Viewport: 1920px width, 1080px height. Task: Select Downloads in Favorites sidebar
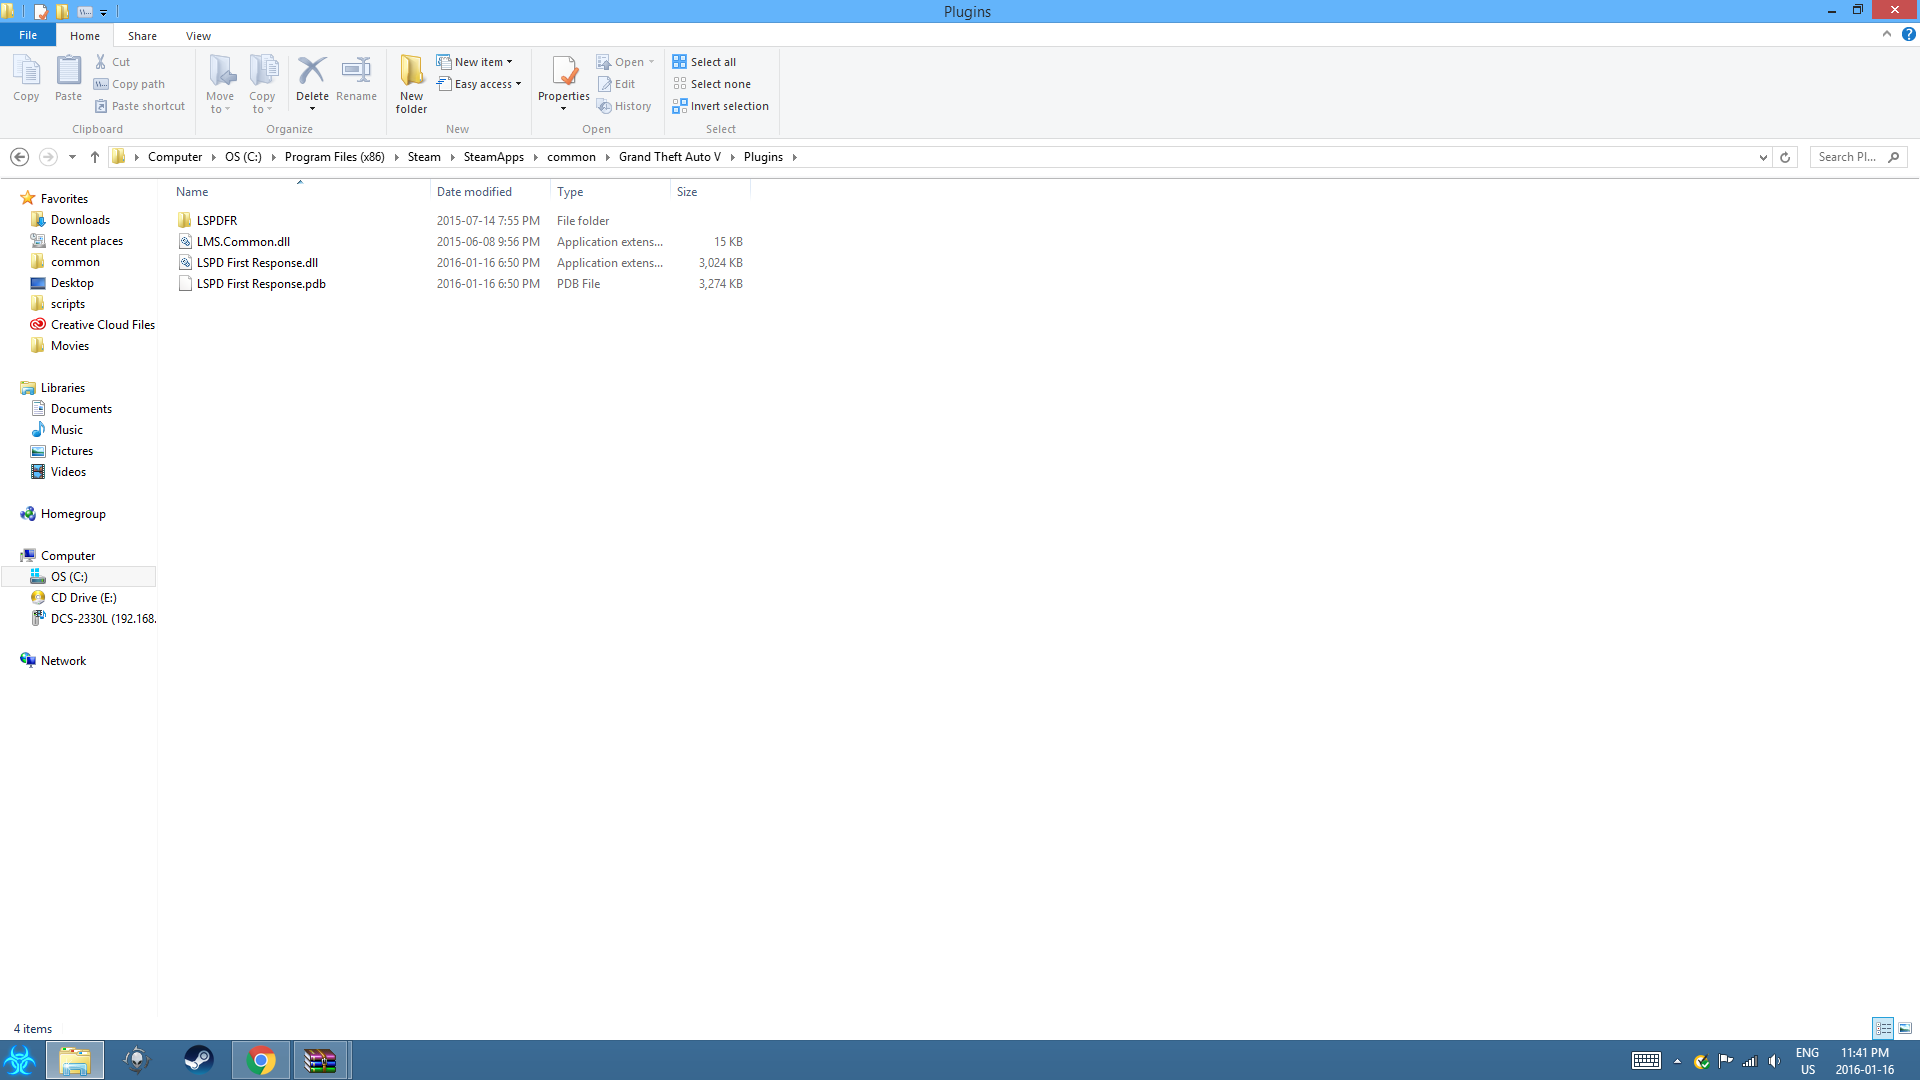click(x=80, y=220)
